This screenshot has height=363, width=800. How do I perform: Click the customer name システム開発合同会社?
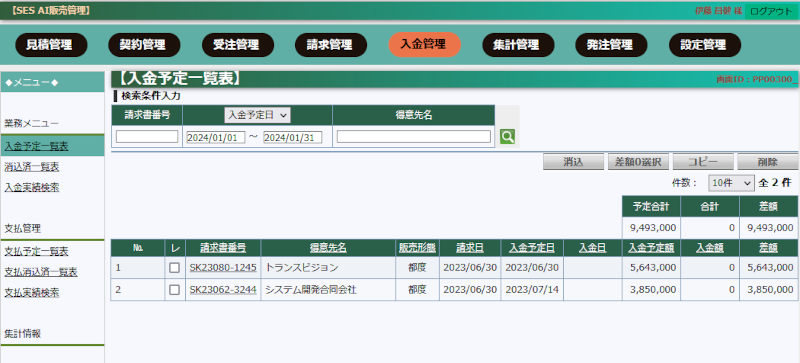point(311,289)
